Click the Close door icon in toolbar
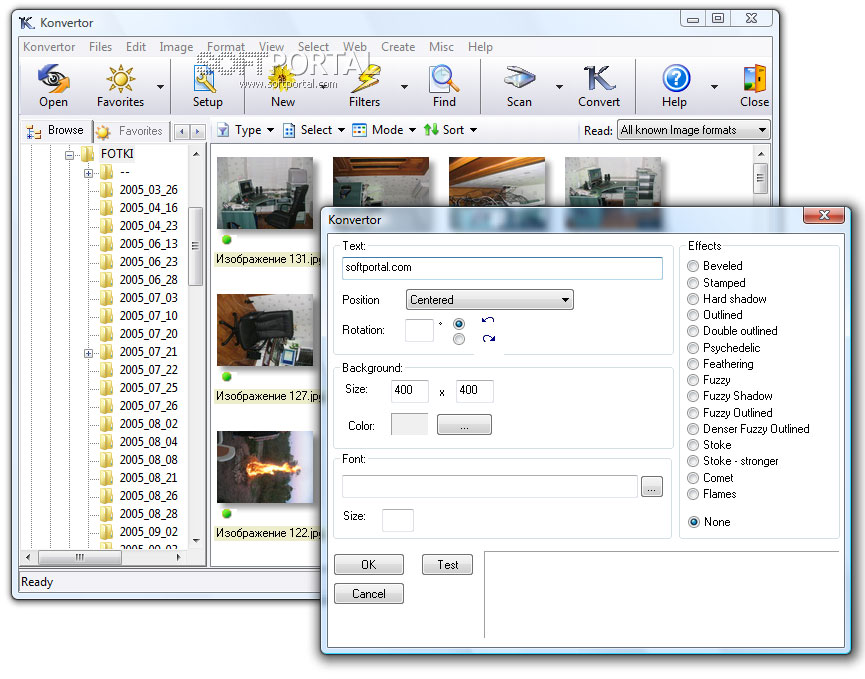Image resolution: width=865 pixels, height=679 pixels. 755,78
